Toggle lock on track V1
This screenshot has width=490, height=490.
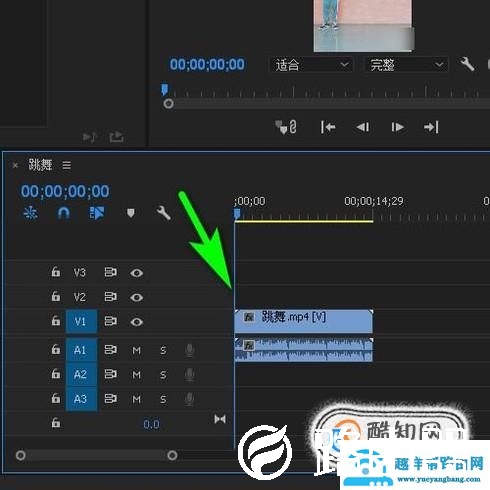click(x=56, y=321)
